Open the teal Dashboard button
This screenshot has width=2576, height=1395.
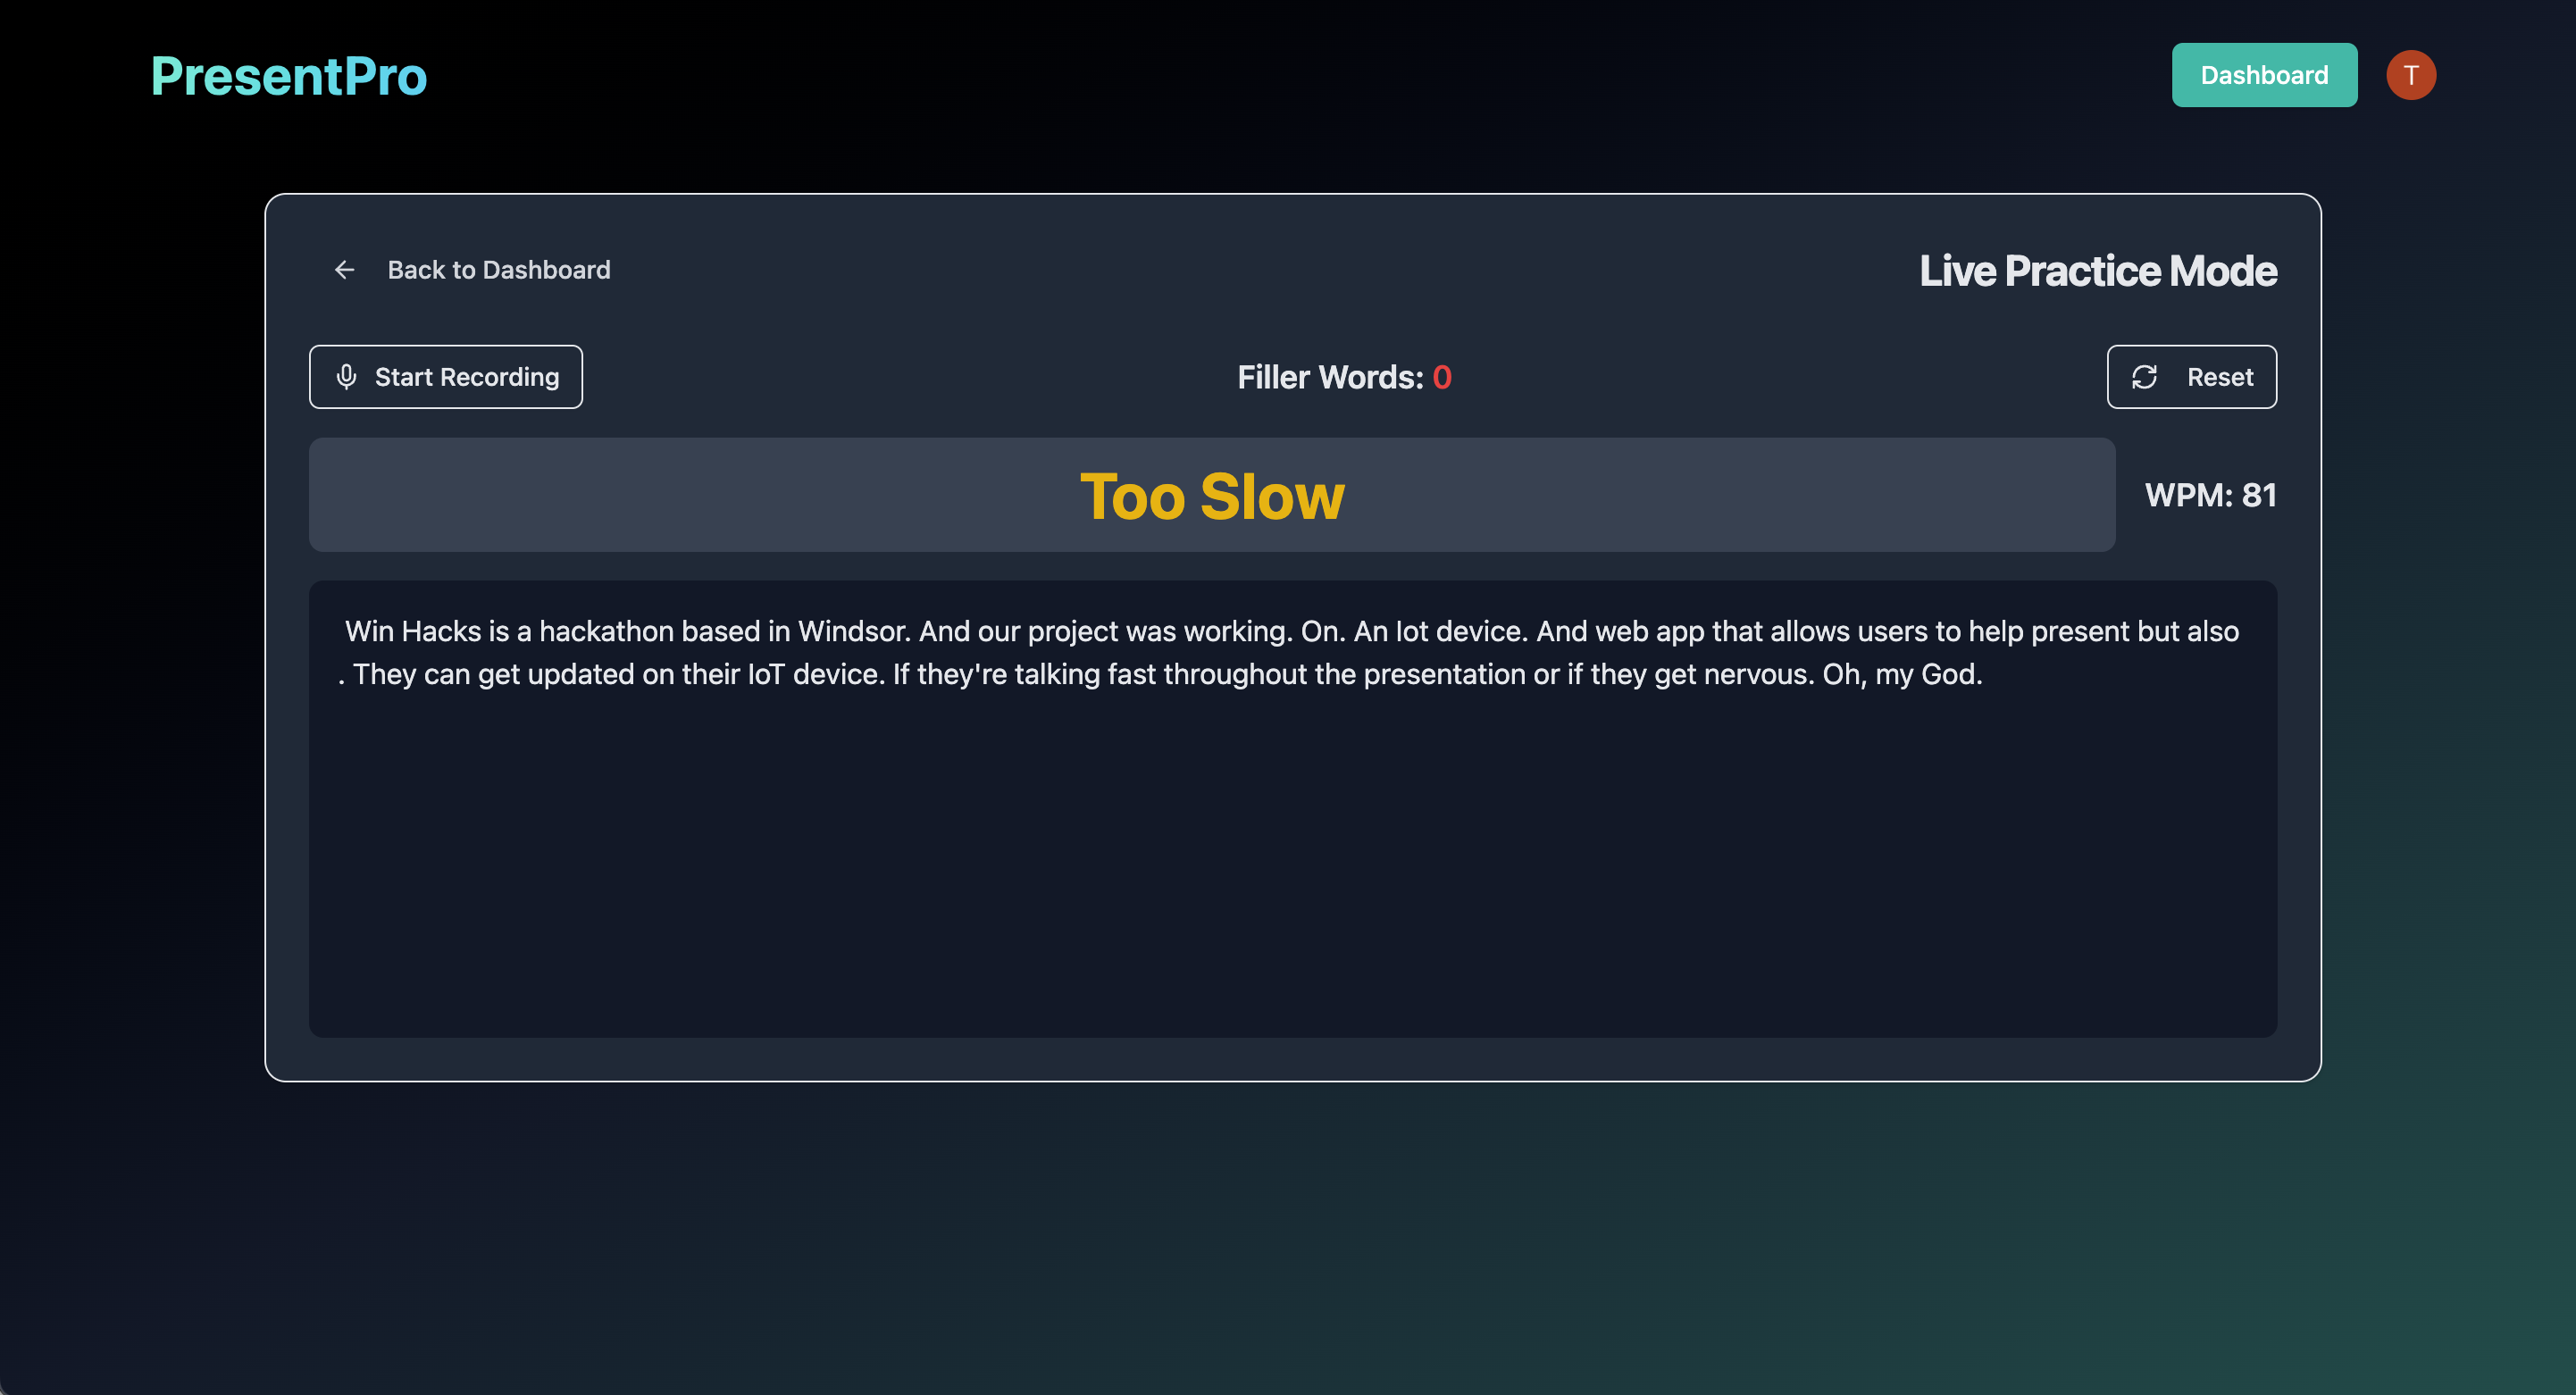tap(2263, 75)
